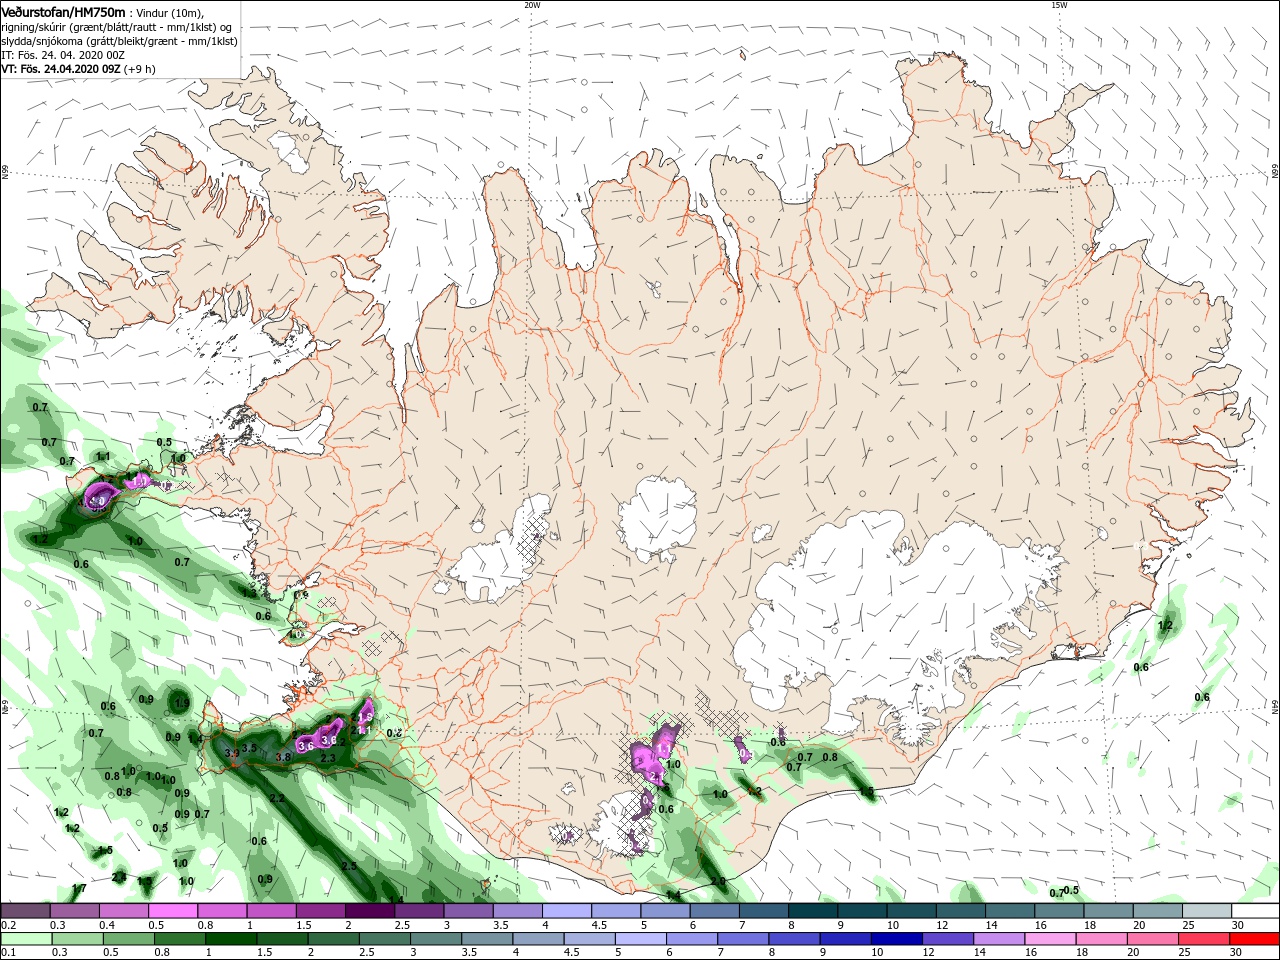
Task: Select the VT: Fös. 24.04.2020 09Z text
Action: tap(61, 69)
